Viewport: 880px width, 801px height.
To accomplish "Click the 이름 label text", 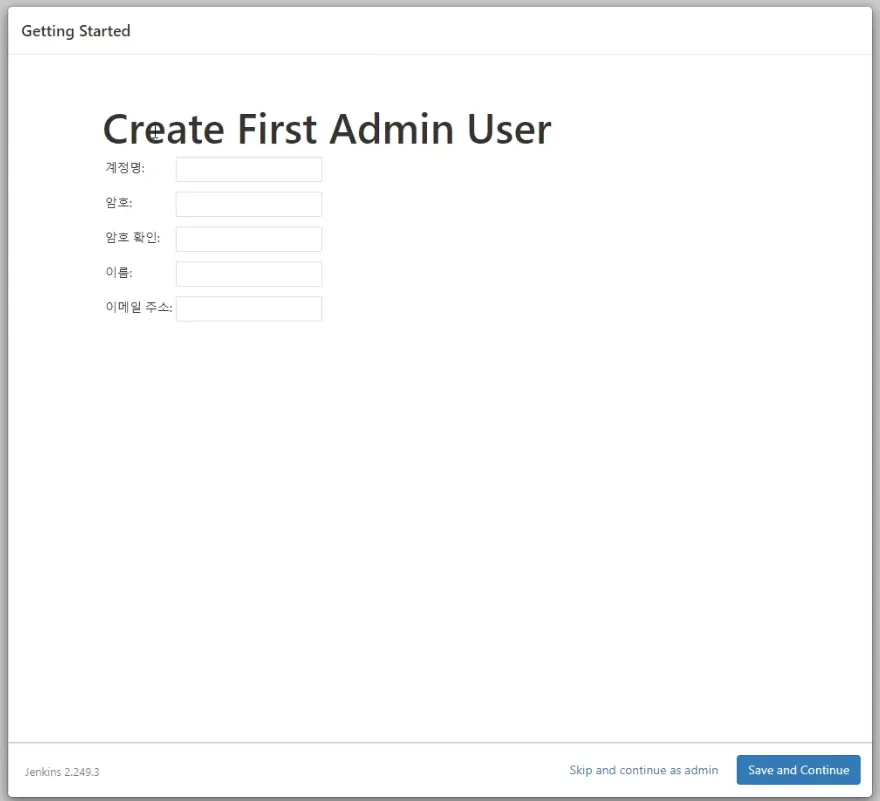I will 118,273.
